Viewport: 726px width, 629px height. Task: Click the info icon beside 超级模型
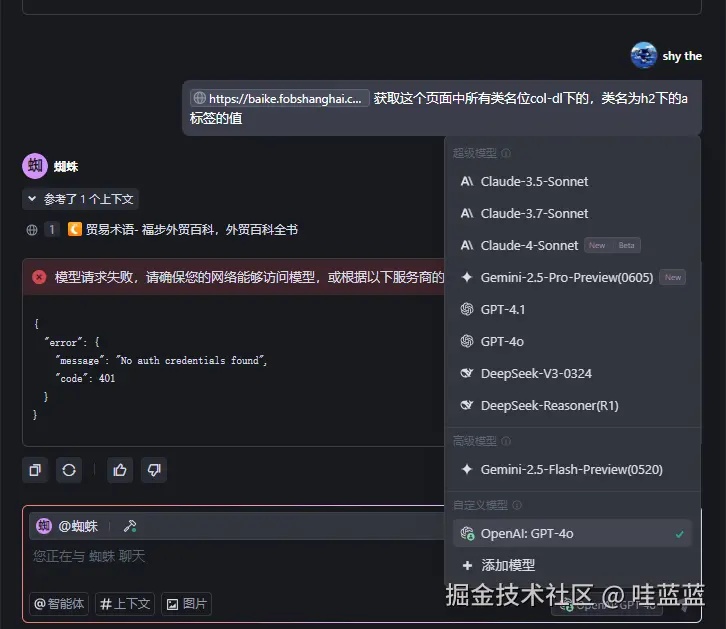click(x=506, y=154)
